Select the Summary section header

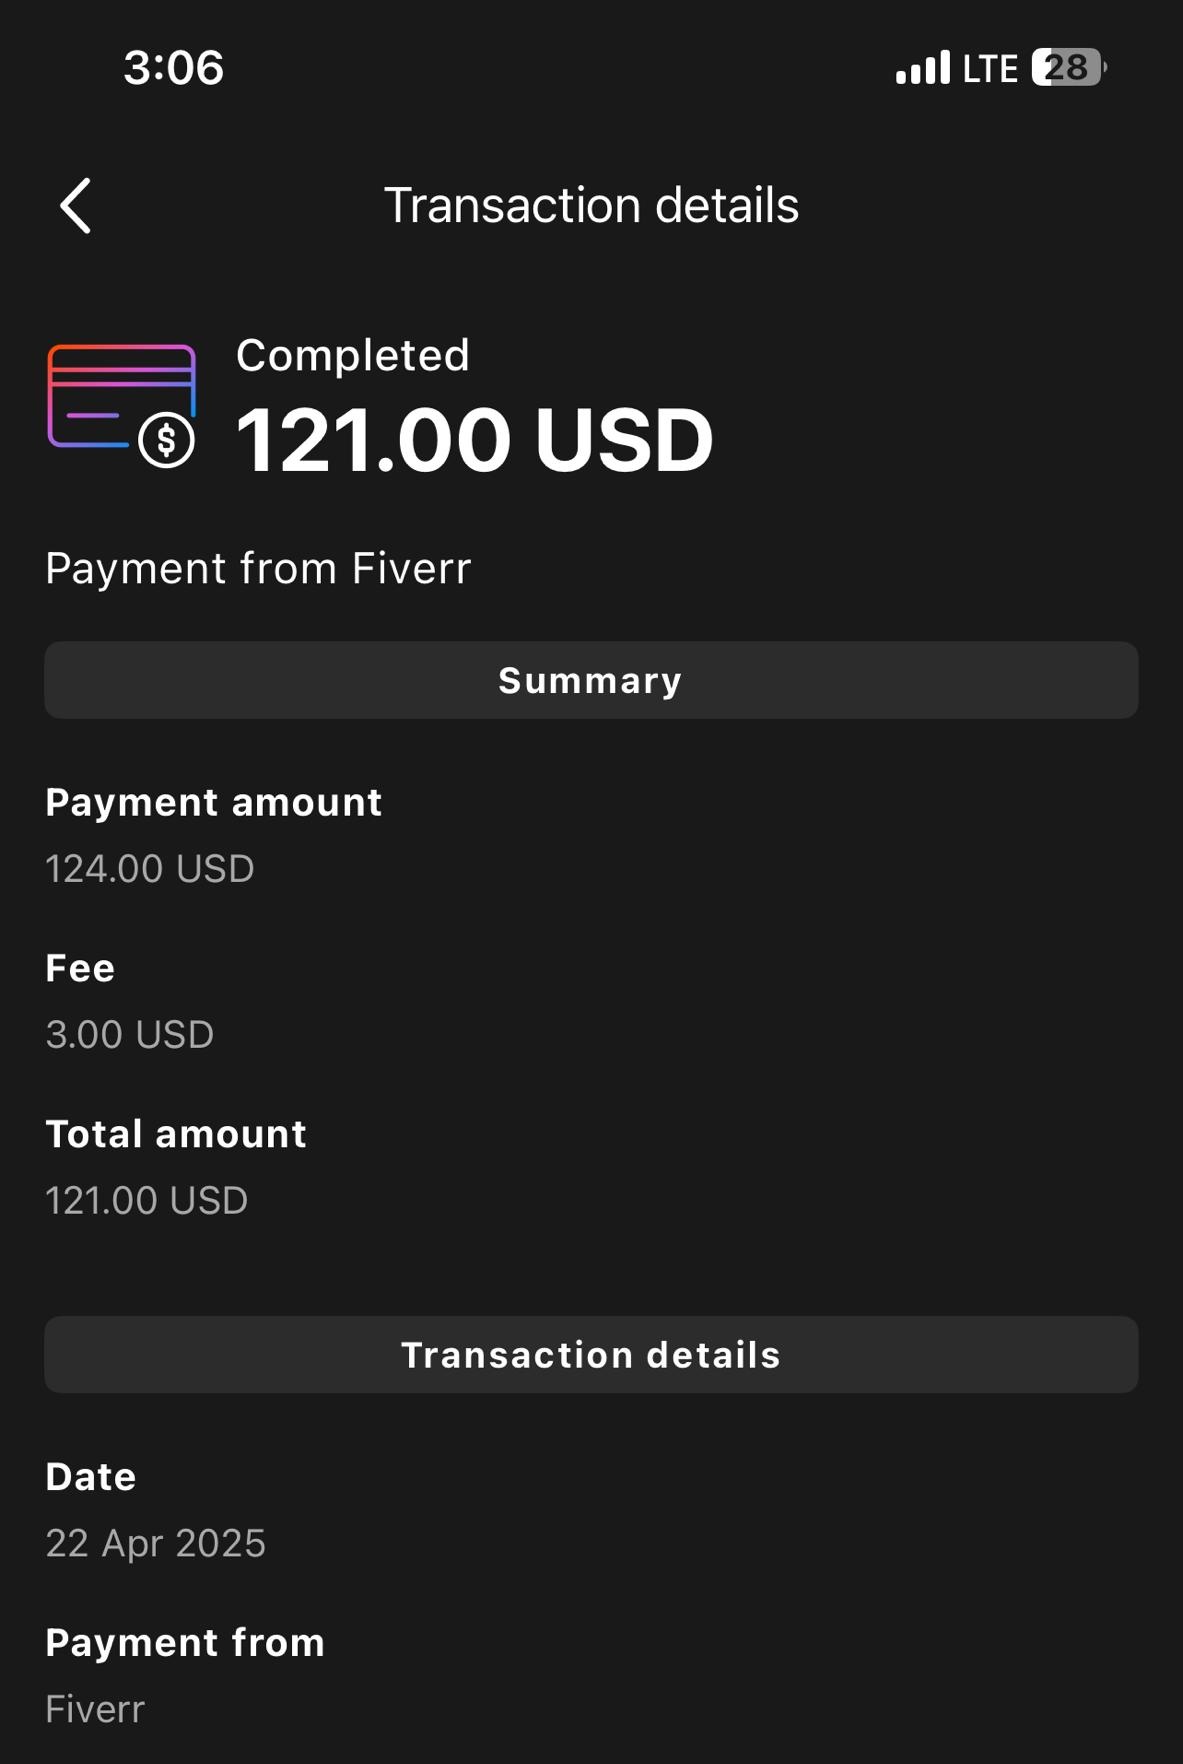(591, 680)
